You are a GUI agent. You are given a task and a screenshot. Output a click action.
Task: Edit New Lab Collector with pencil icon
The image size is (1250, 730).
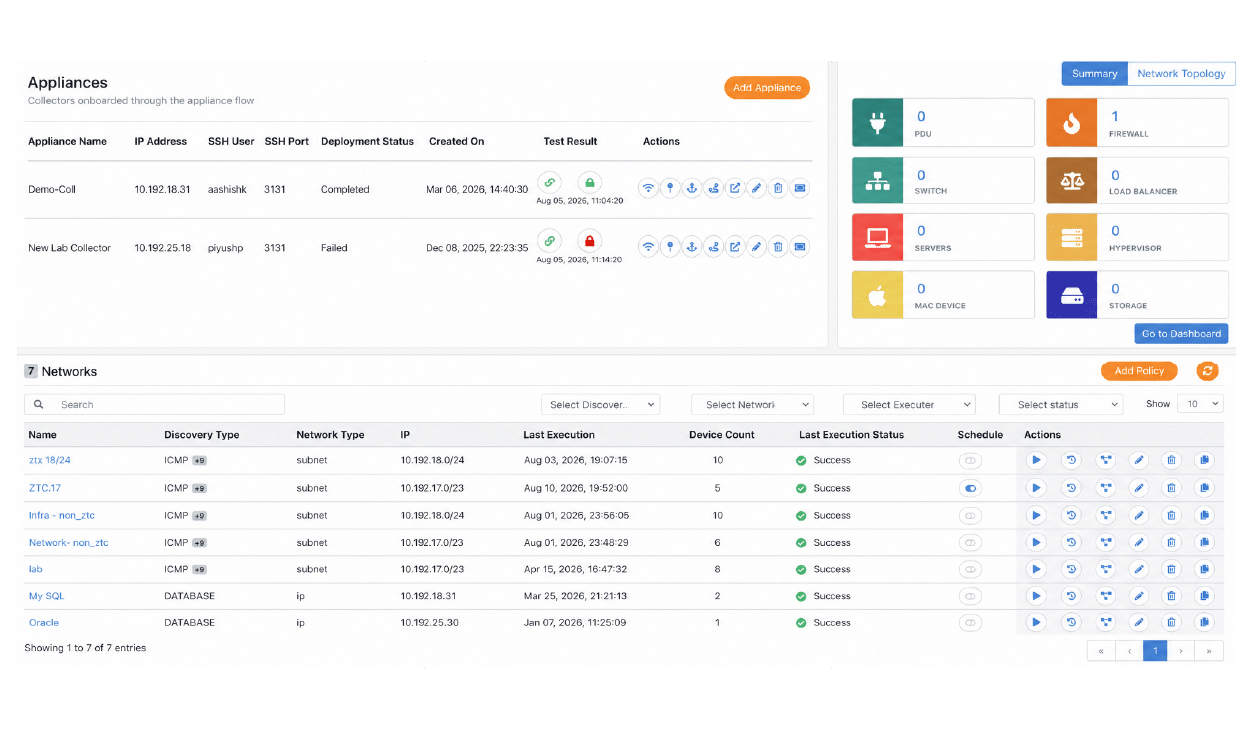click(x=756, y=246)
